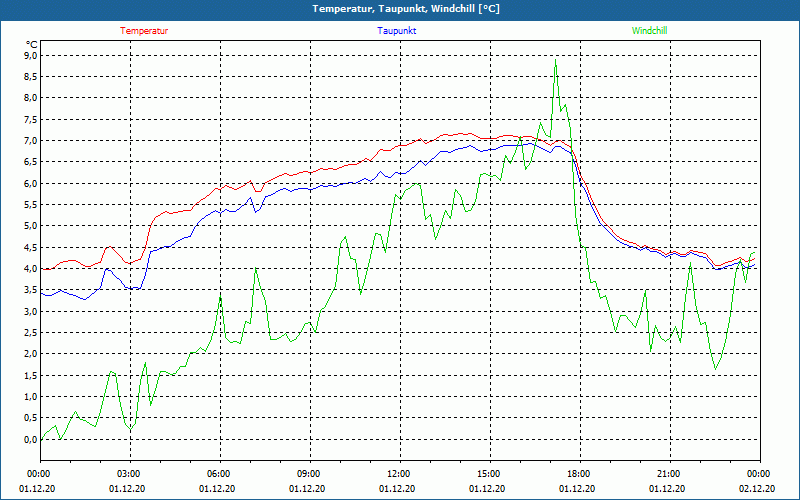Click the 8,5 y-axis value
This screenshot has width=800, height=500.
click(x=31, y=77)
